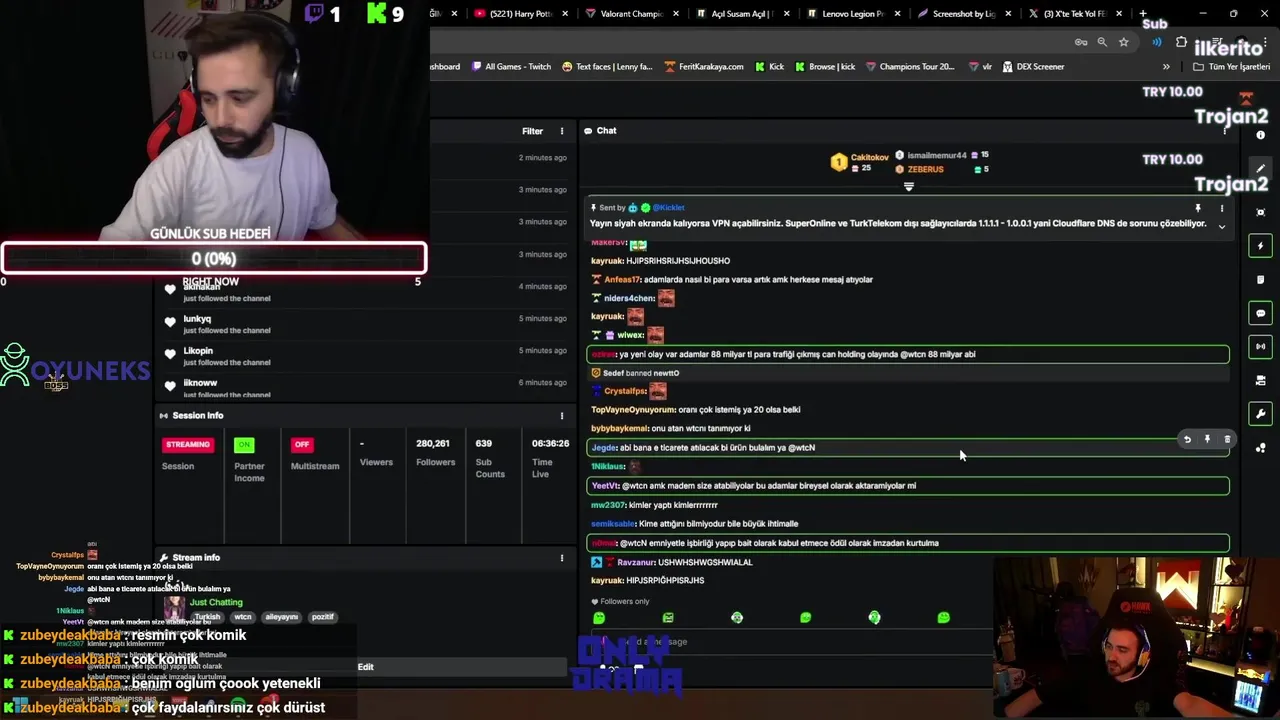Click the document icon in right sidebar

pos(1260,279)
